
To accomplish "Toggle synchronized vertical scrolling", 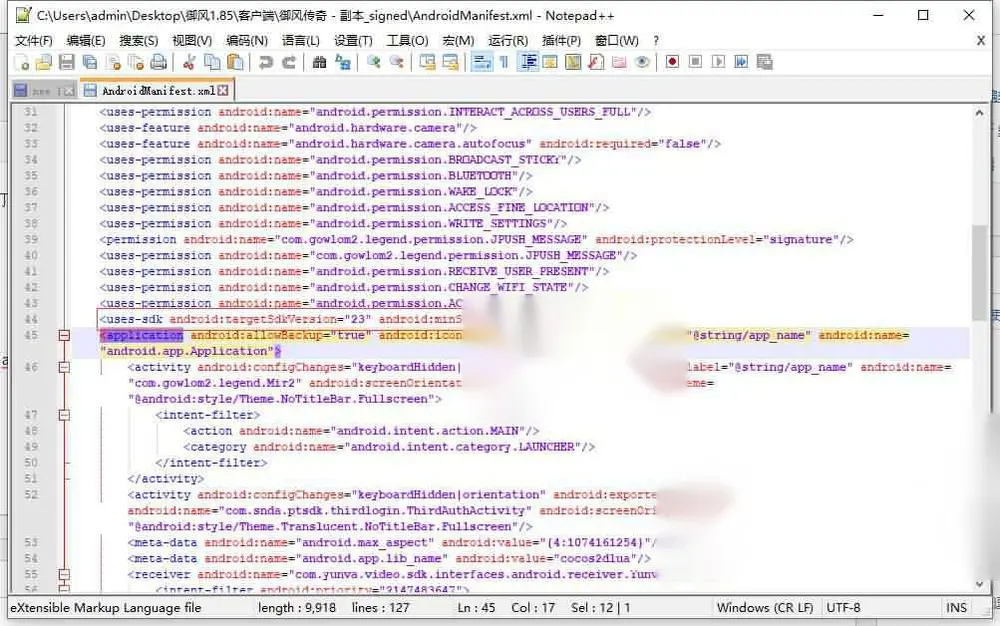I will 427,62.
